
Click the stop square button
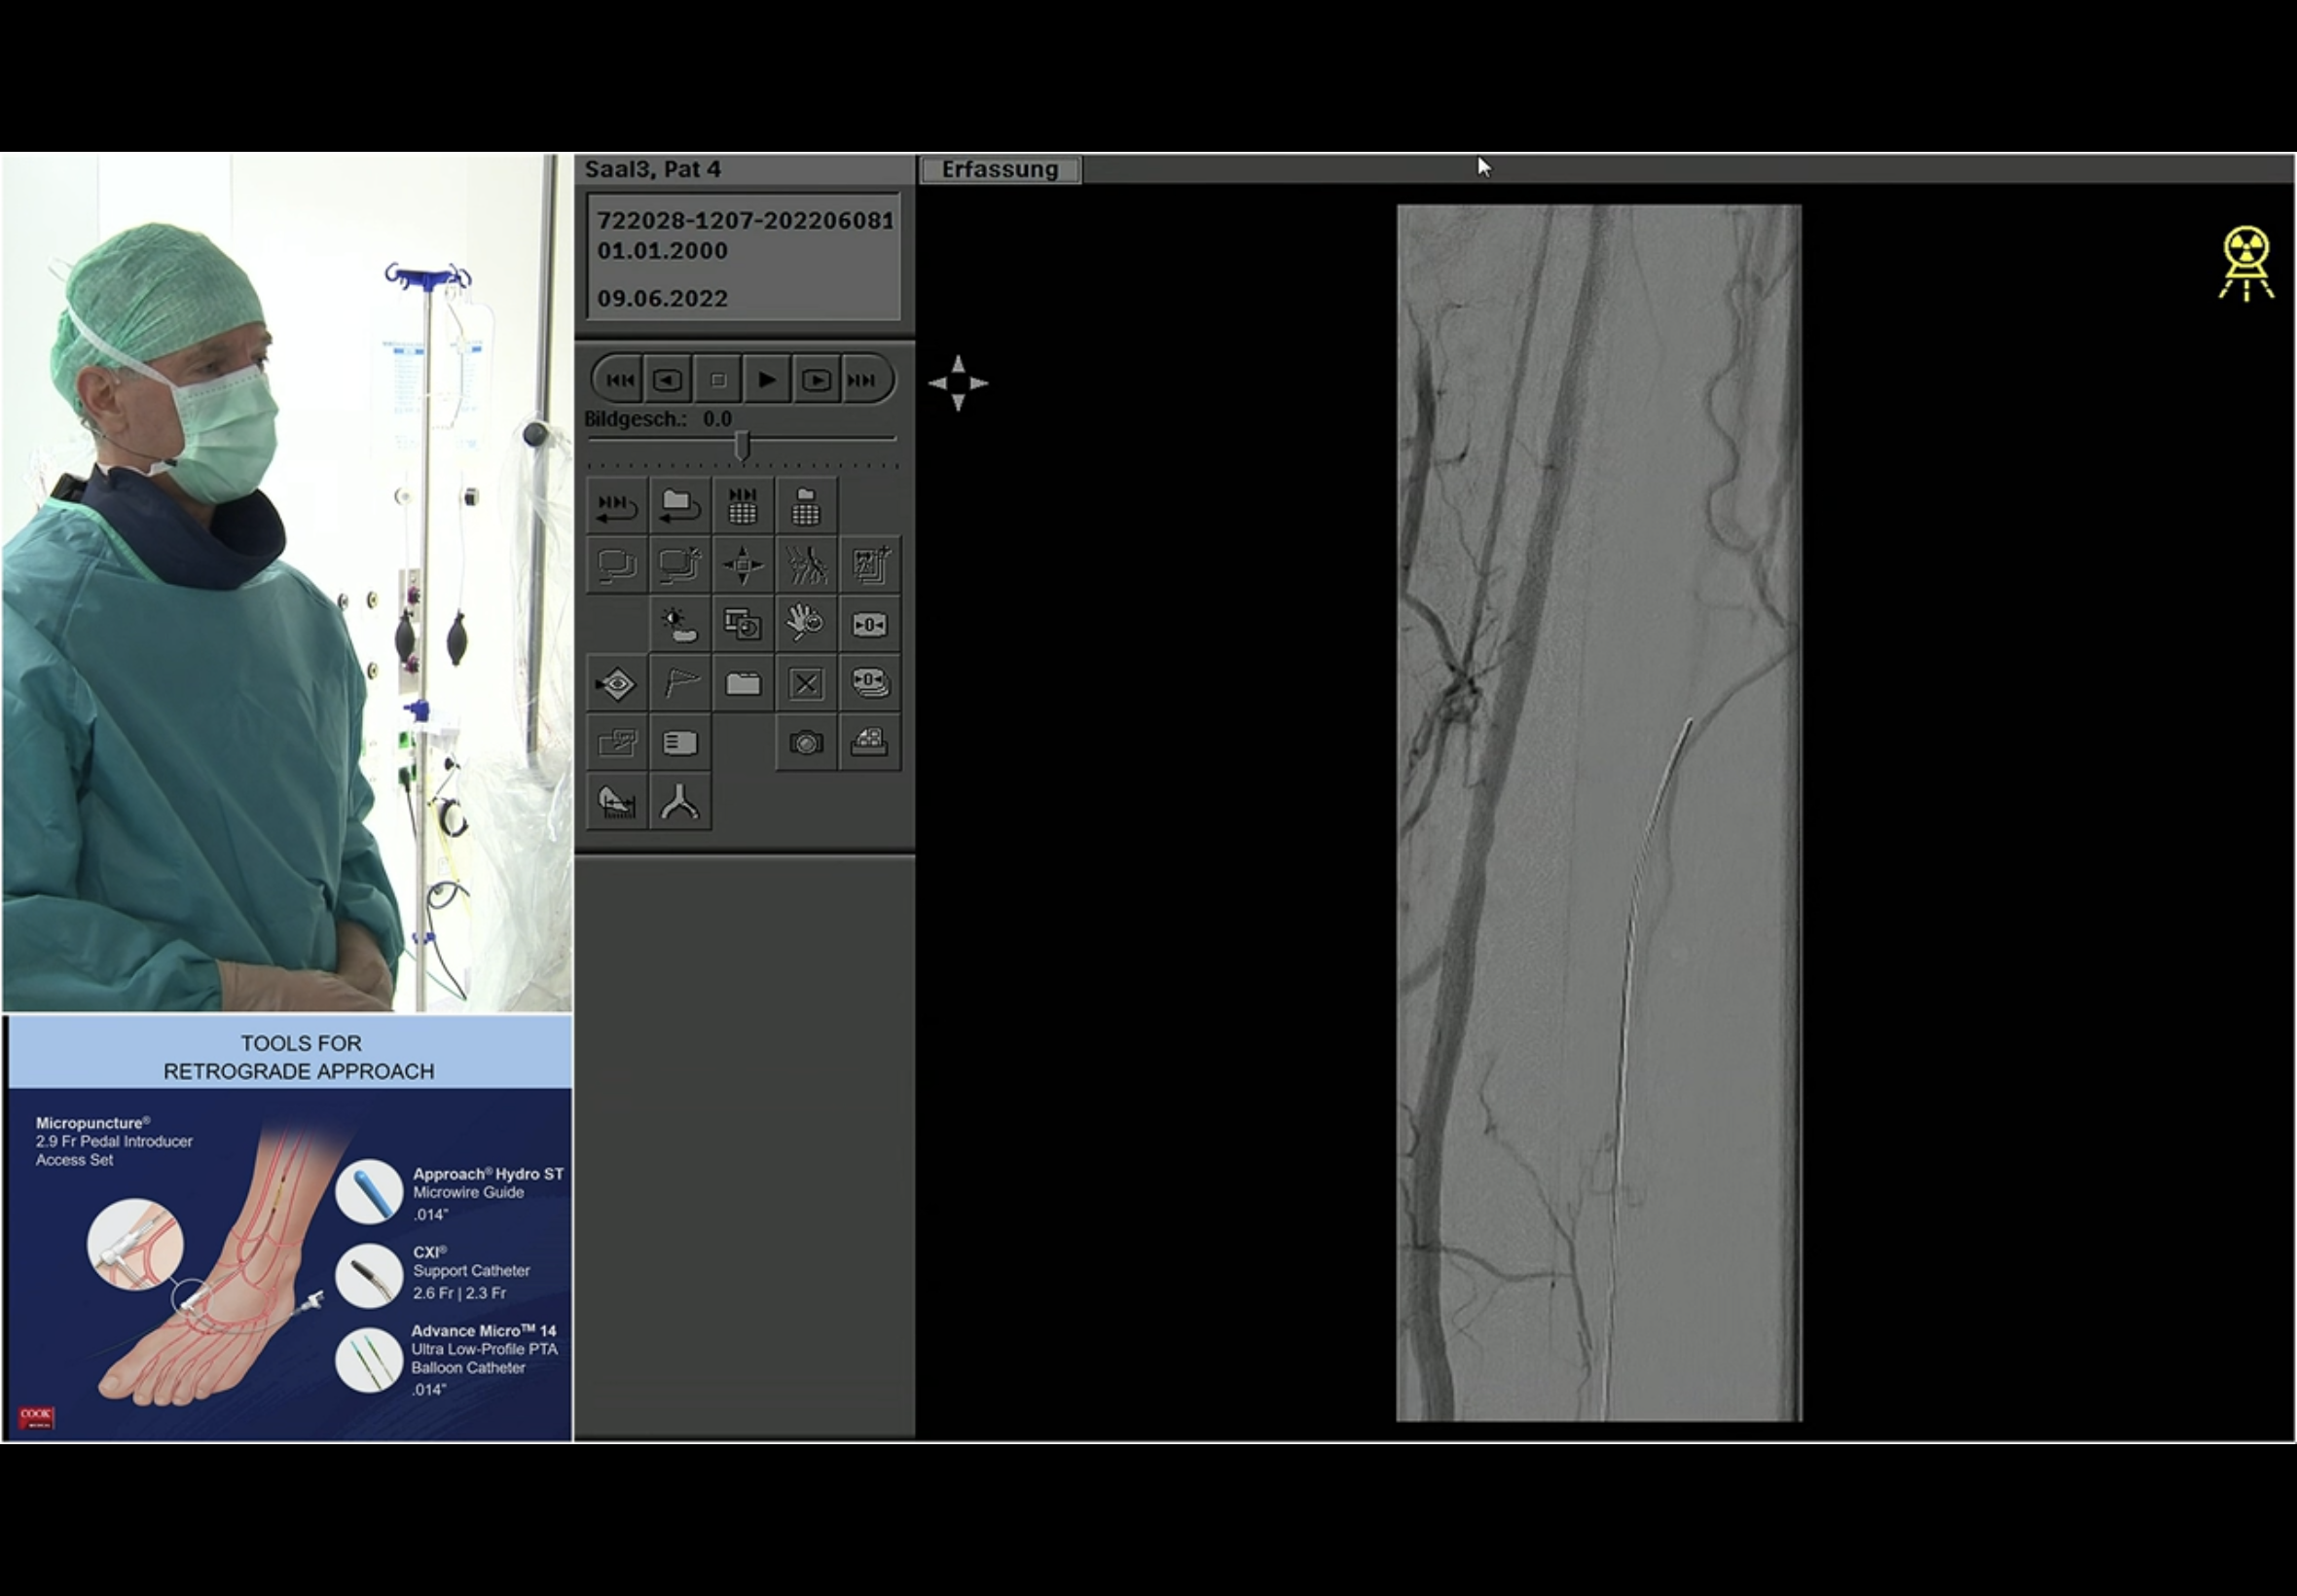tap(717, 380)
